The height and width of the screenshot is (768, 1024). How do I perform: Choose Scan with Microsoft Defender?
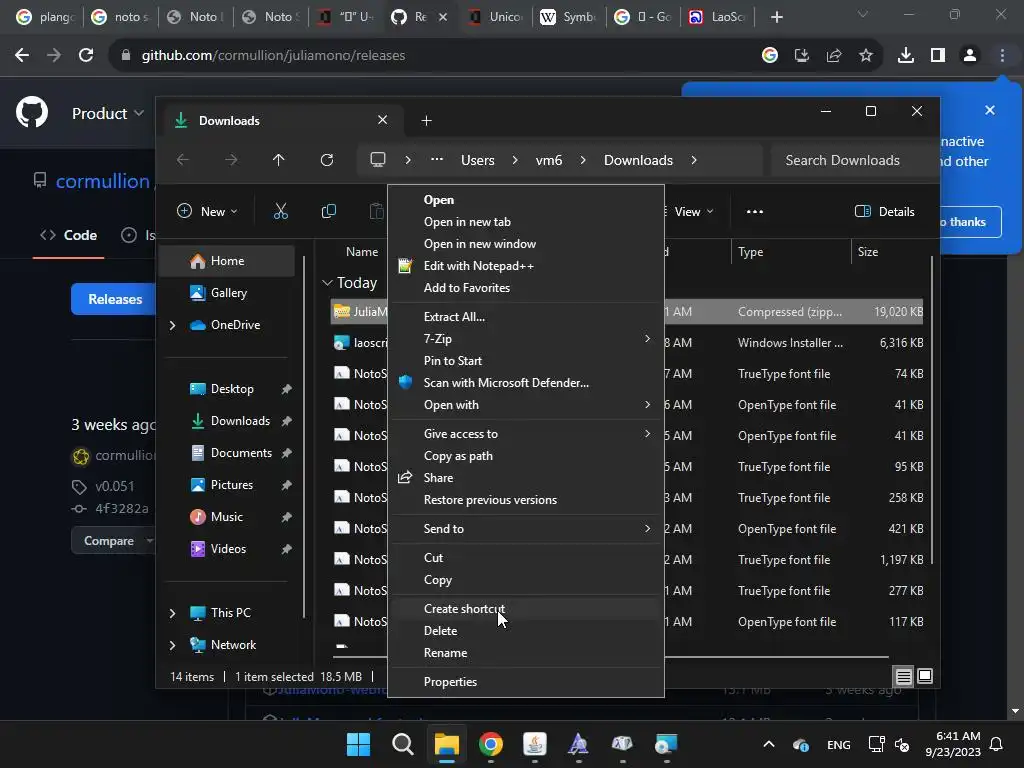click(526, 383)
